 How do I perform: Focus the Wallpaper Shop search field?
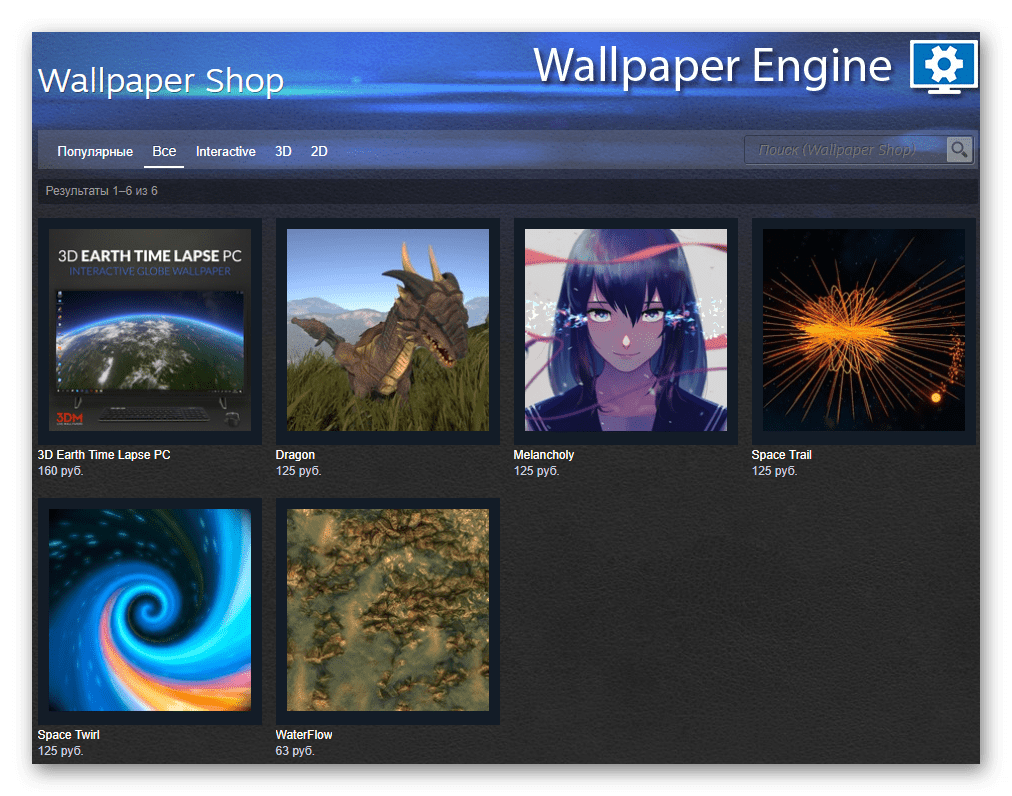pos(845,150)
